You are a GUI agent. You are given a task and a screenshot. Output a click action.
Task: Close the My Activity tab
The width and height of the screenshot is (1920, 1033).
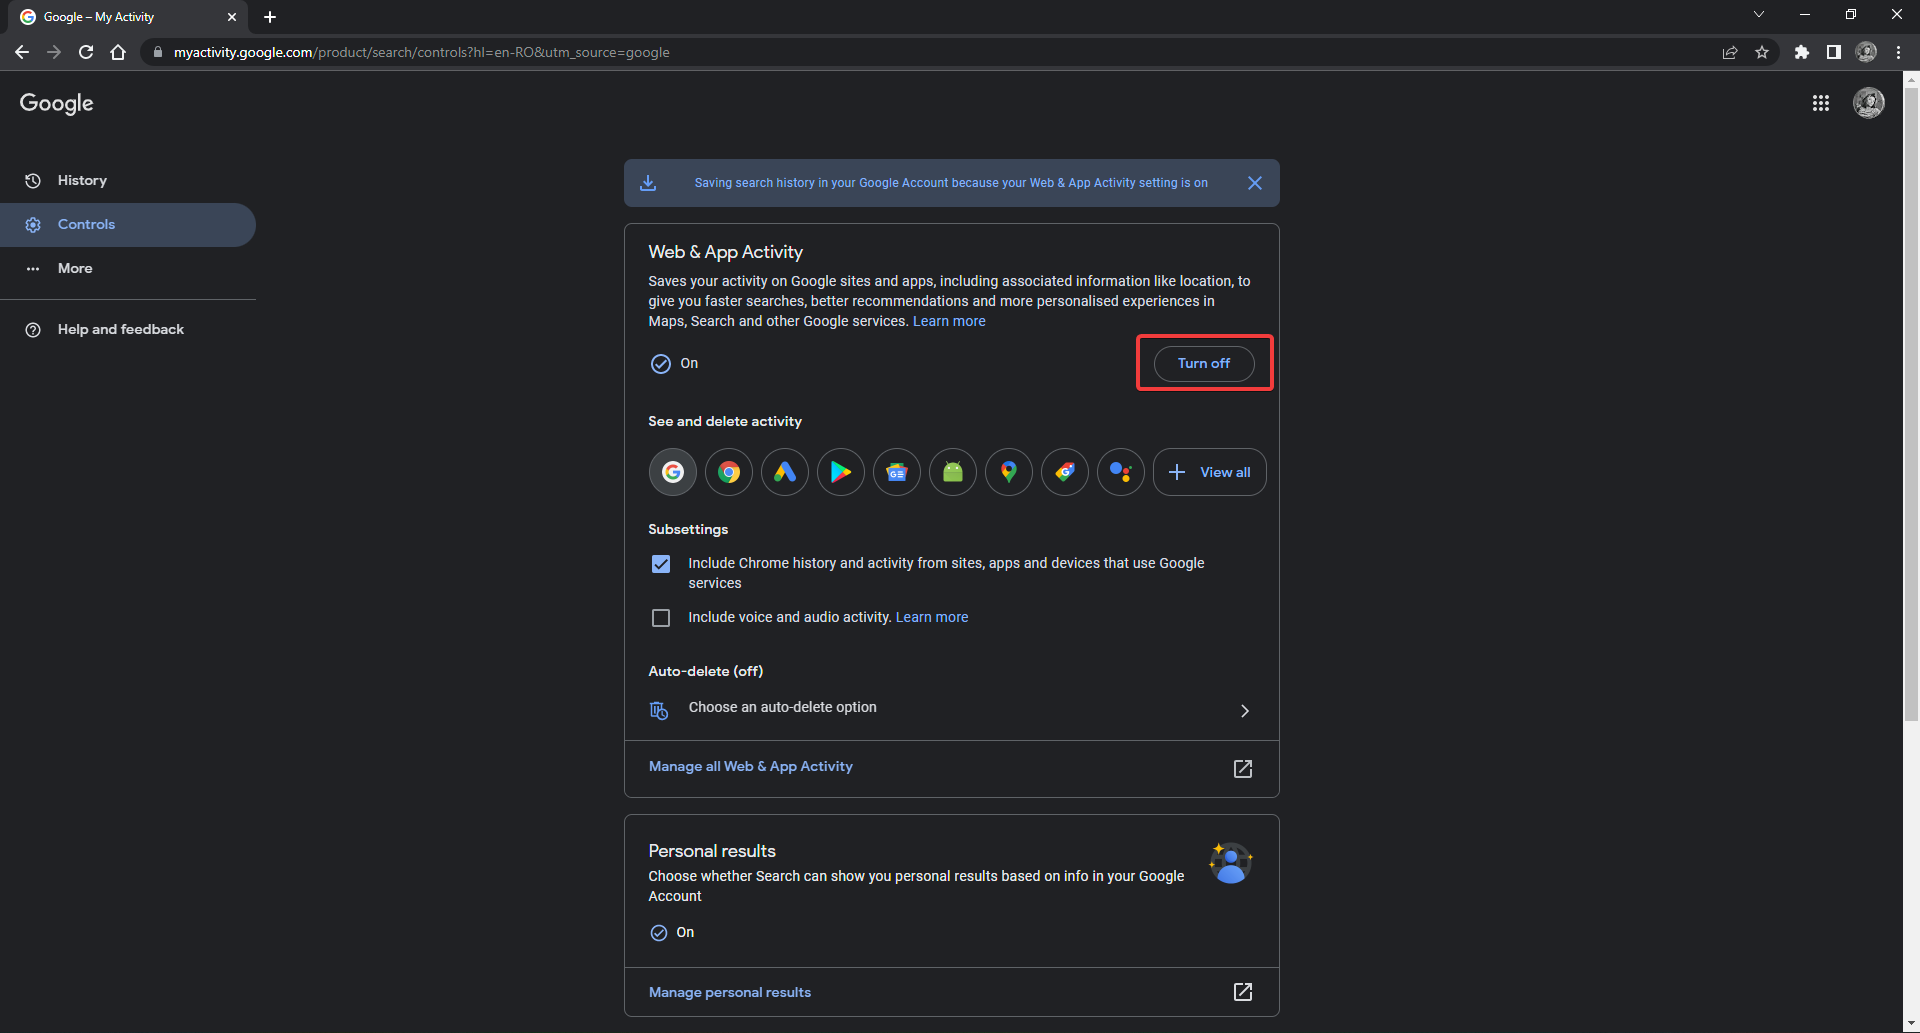(232, 17)
